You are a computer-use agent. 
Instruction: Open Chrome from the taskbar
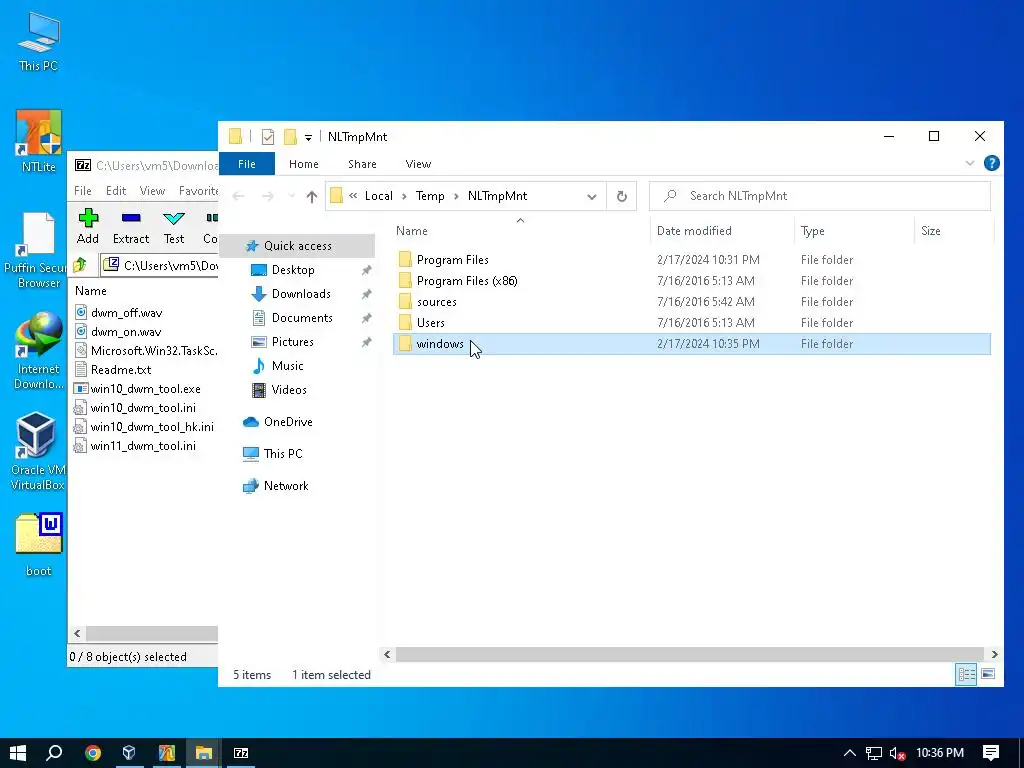pyautogui.click(x=93, y=753)
